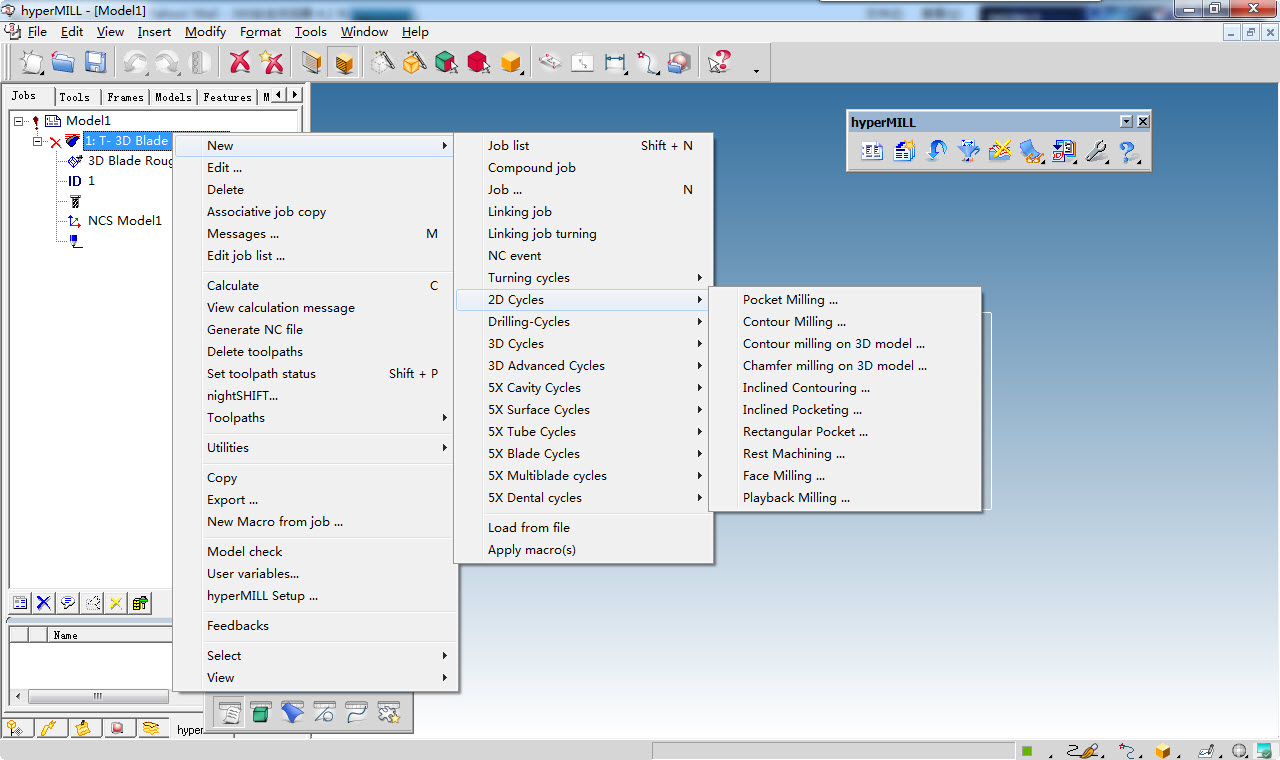
Task: Click the Open folder icon in toolbar
Action: click(x=63, y=62)
